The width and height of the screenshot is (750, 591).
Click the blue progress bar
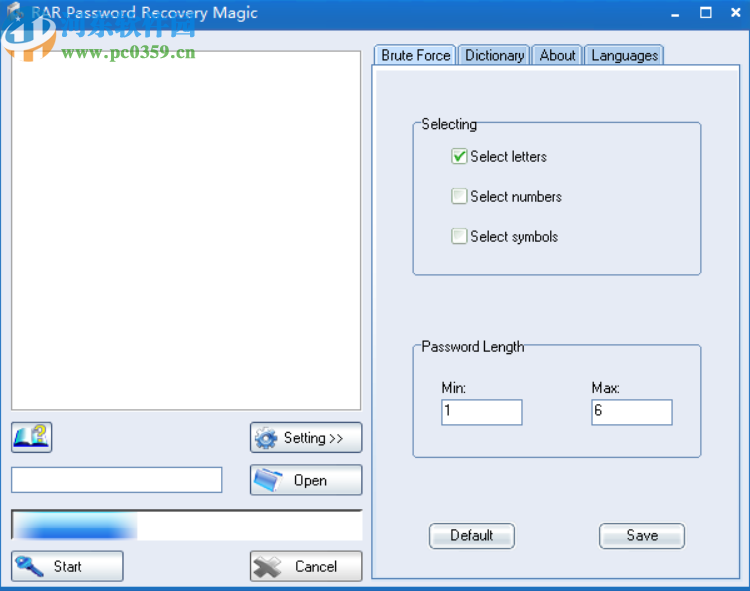pyautogui.click(x=187, y=525)
